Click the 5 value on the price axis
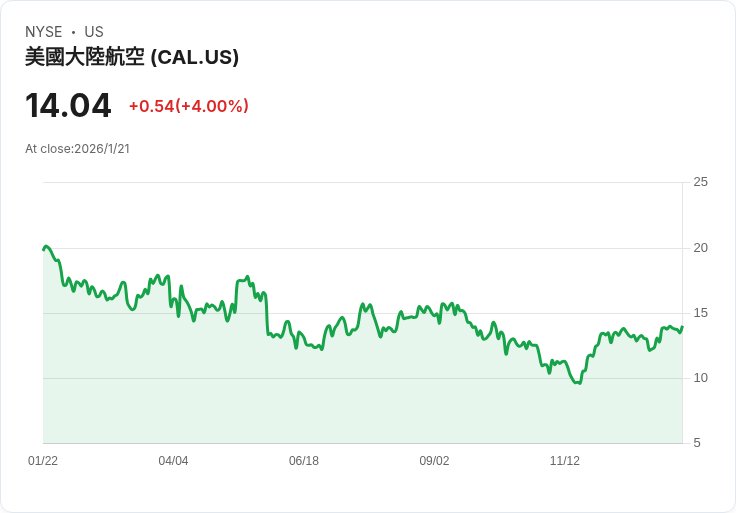Screen dimensions: 736x513 coord(697,443)
